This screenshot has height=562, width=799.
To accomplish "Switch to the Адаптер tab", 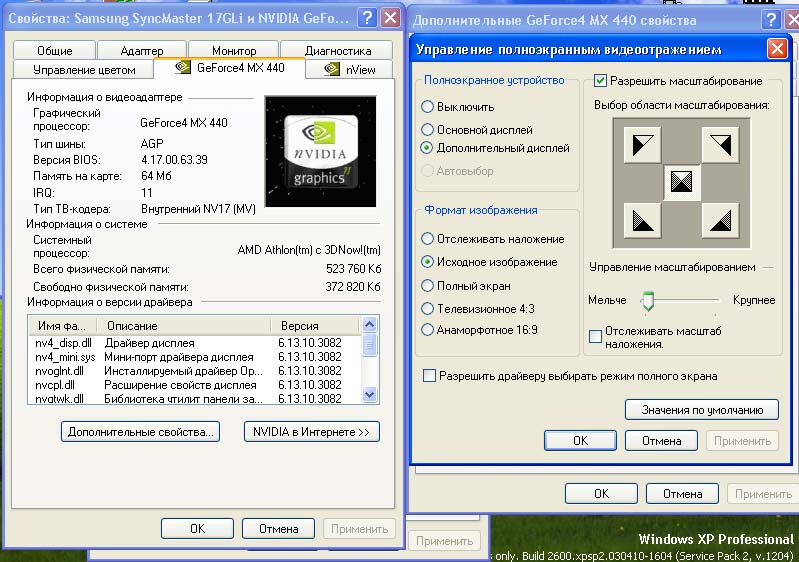I will 142,50.
